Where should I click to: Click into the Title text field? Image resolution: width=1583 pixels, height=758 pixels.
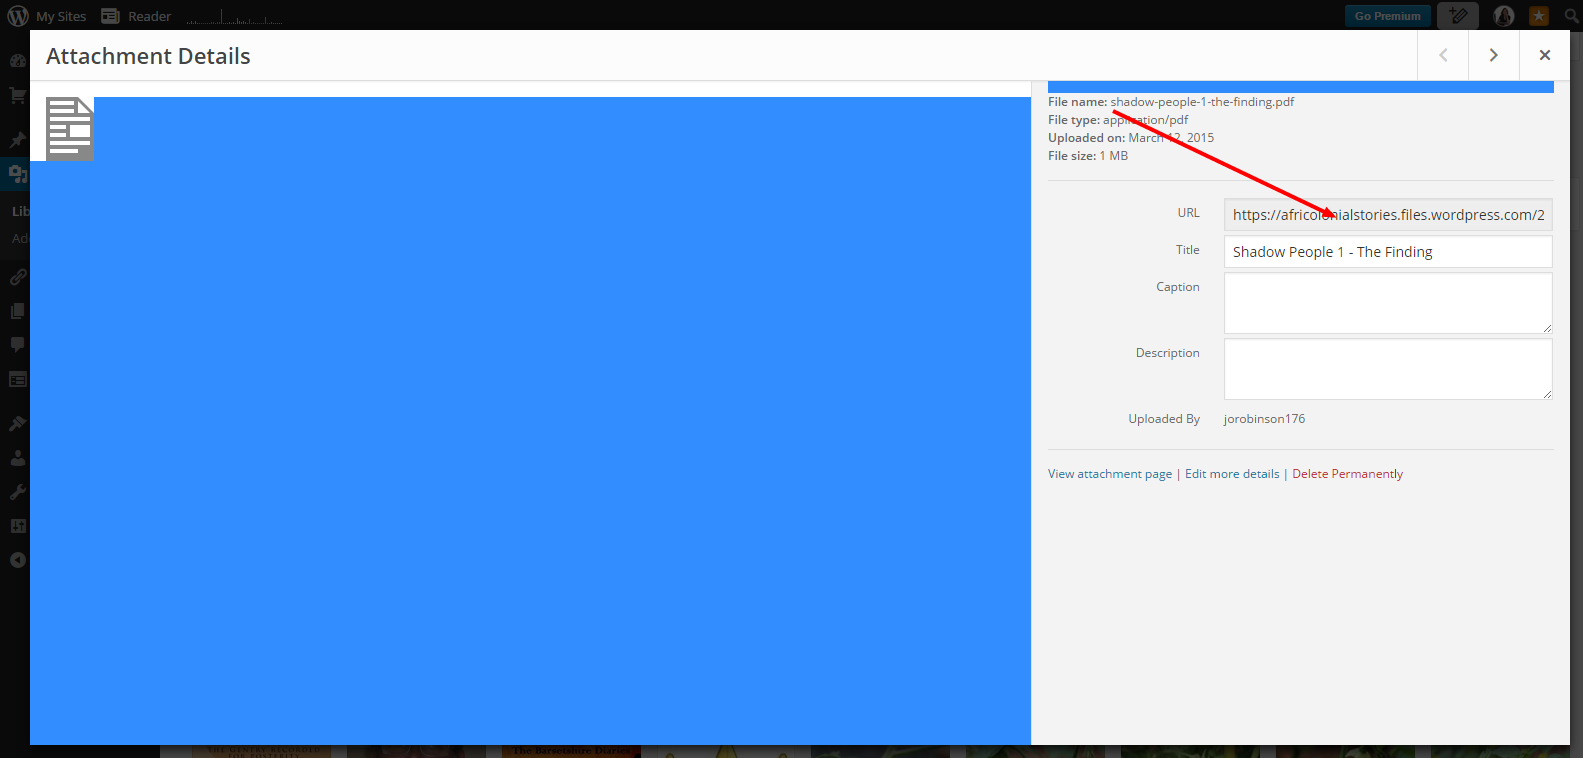tap(1388, 252)
